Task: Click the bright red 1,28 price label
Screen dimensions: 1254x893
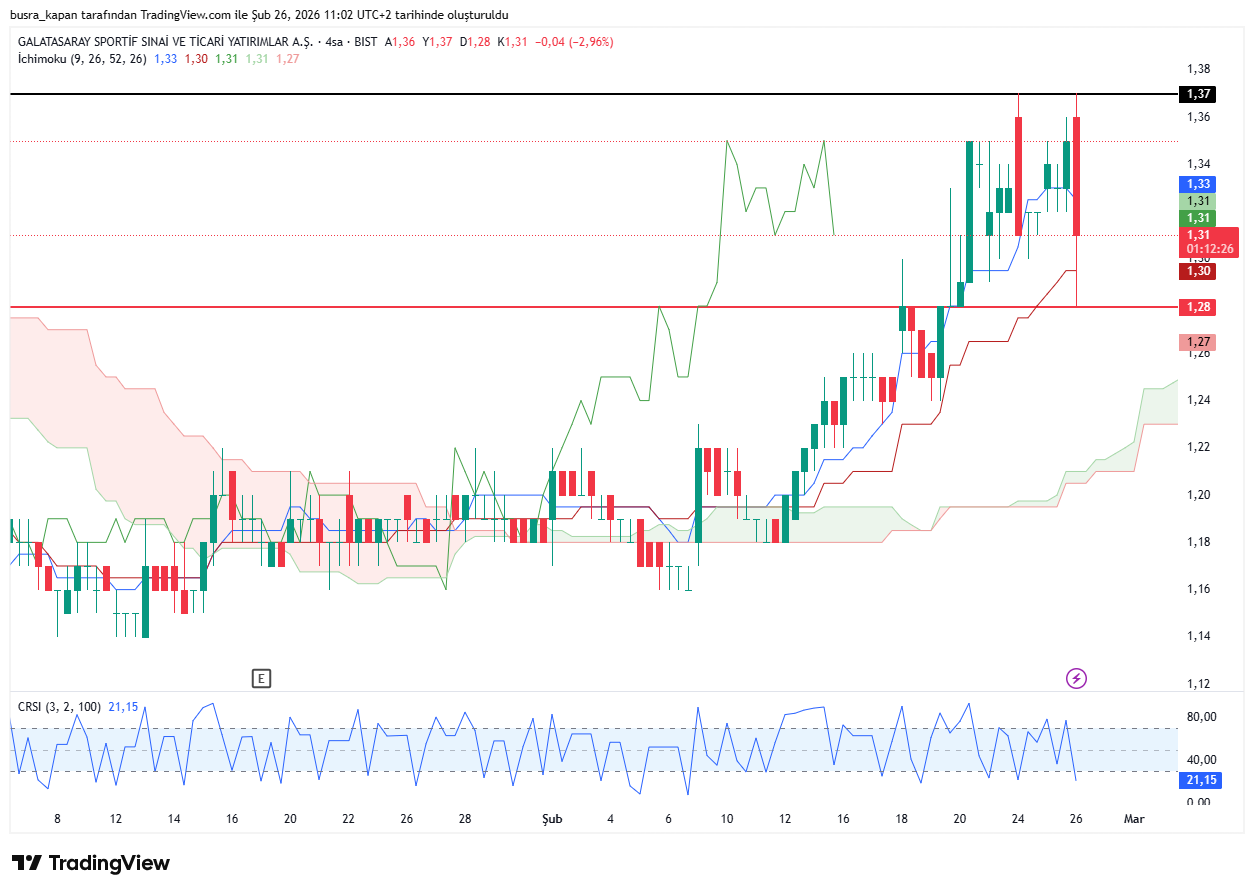Action: coord(1197,307)
